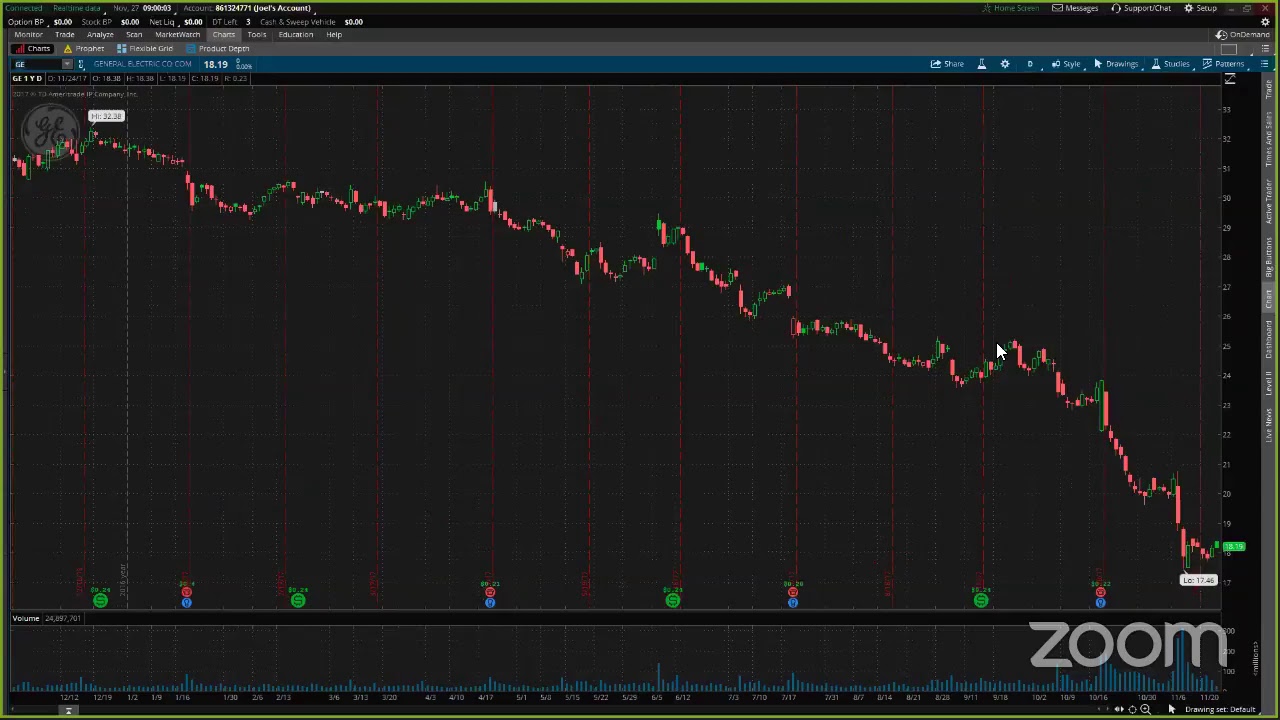
Task: Click the GE 1 Y D chart label
Action: [27, 79]
